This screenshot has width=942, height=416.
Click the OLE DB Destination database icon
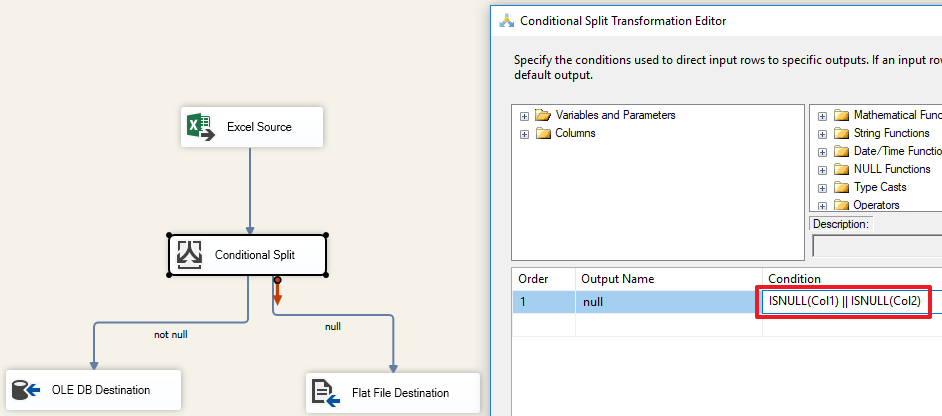(24, 389)
